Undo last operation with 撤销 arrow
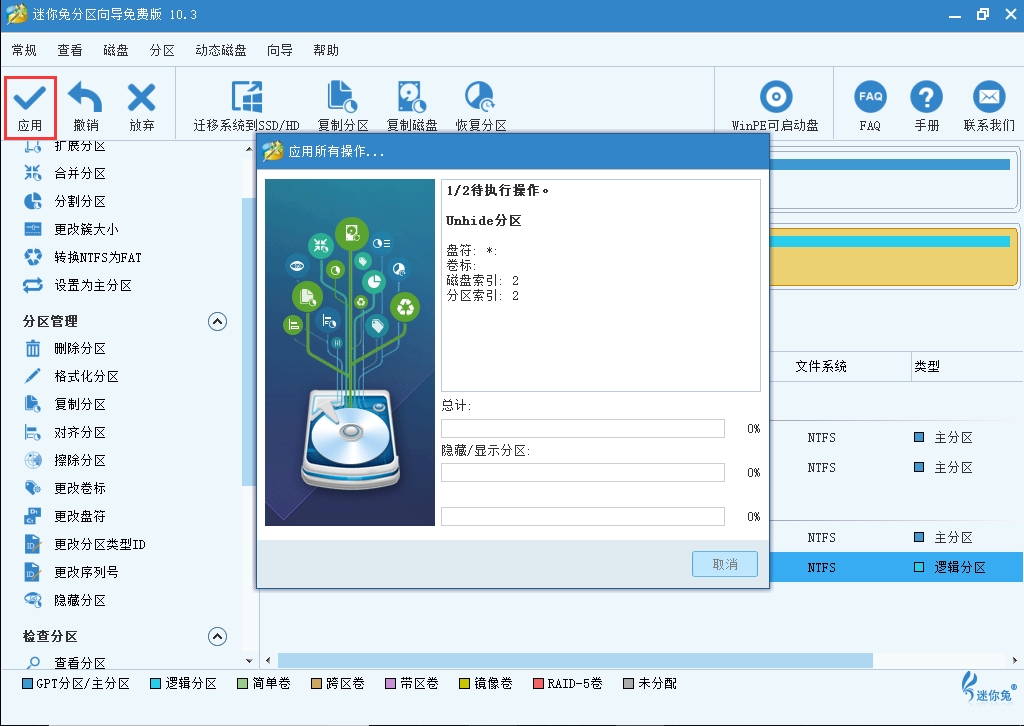Image resolution: width=1024 pixels, height=726 pixels. click(86, 107)
